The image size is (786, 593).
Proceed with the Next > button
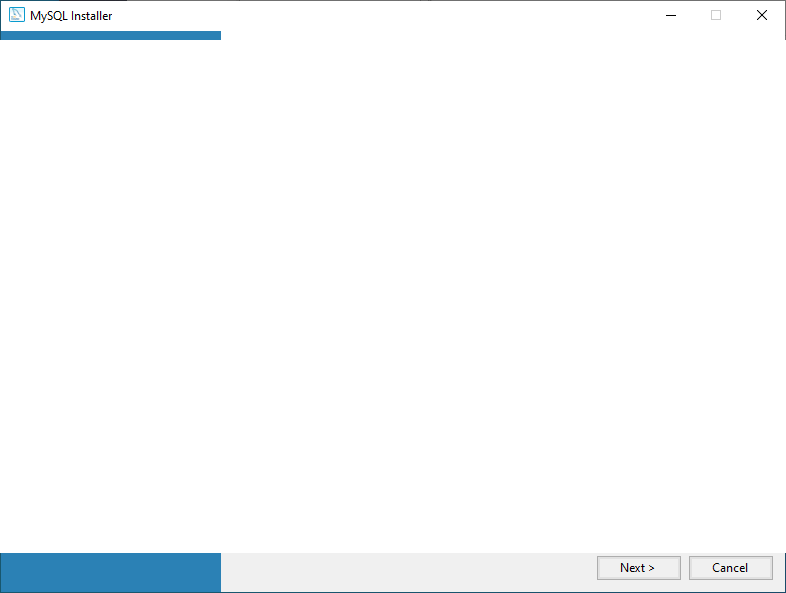[x=638, y=568]
